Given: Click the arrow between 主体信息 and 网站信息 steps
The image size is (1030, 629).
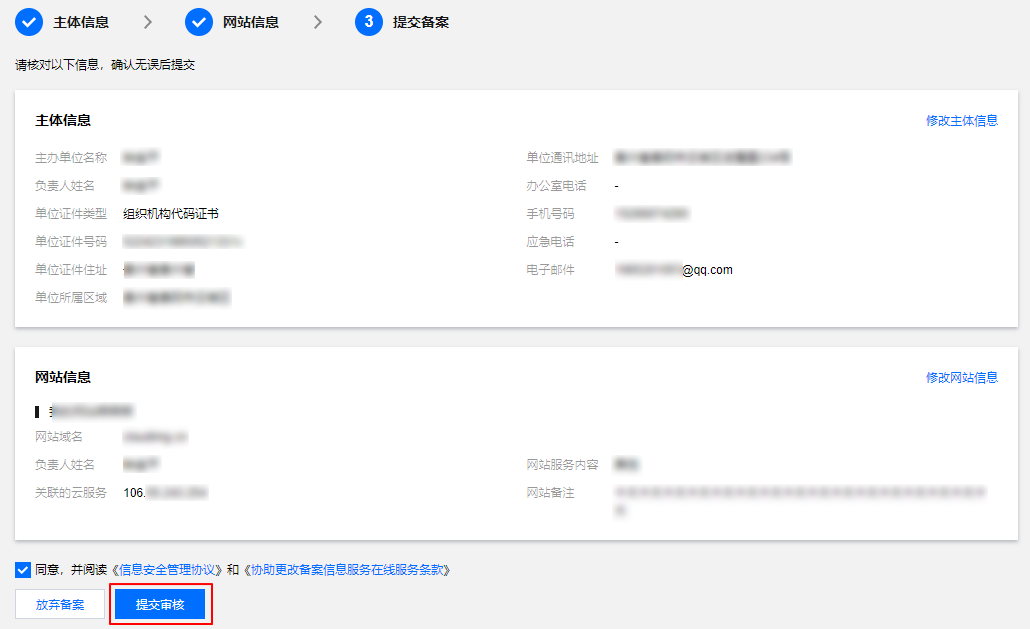Looking at the screenshot, I should 148,22.
